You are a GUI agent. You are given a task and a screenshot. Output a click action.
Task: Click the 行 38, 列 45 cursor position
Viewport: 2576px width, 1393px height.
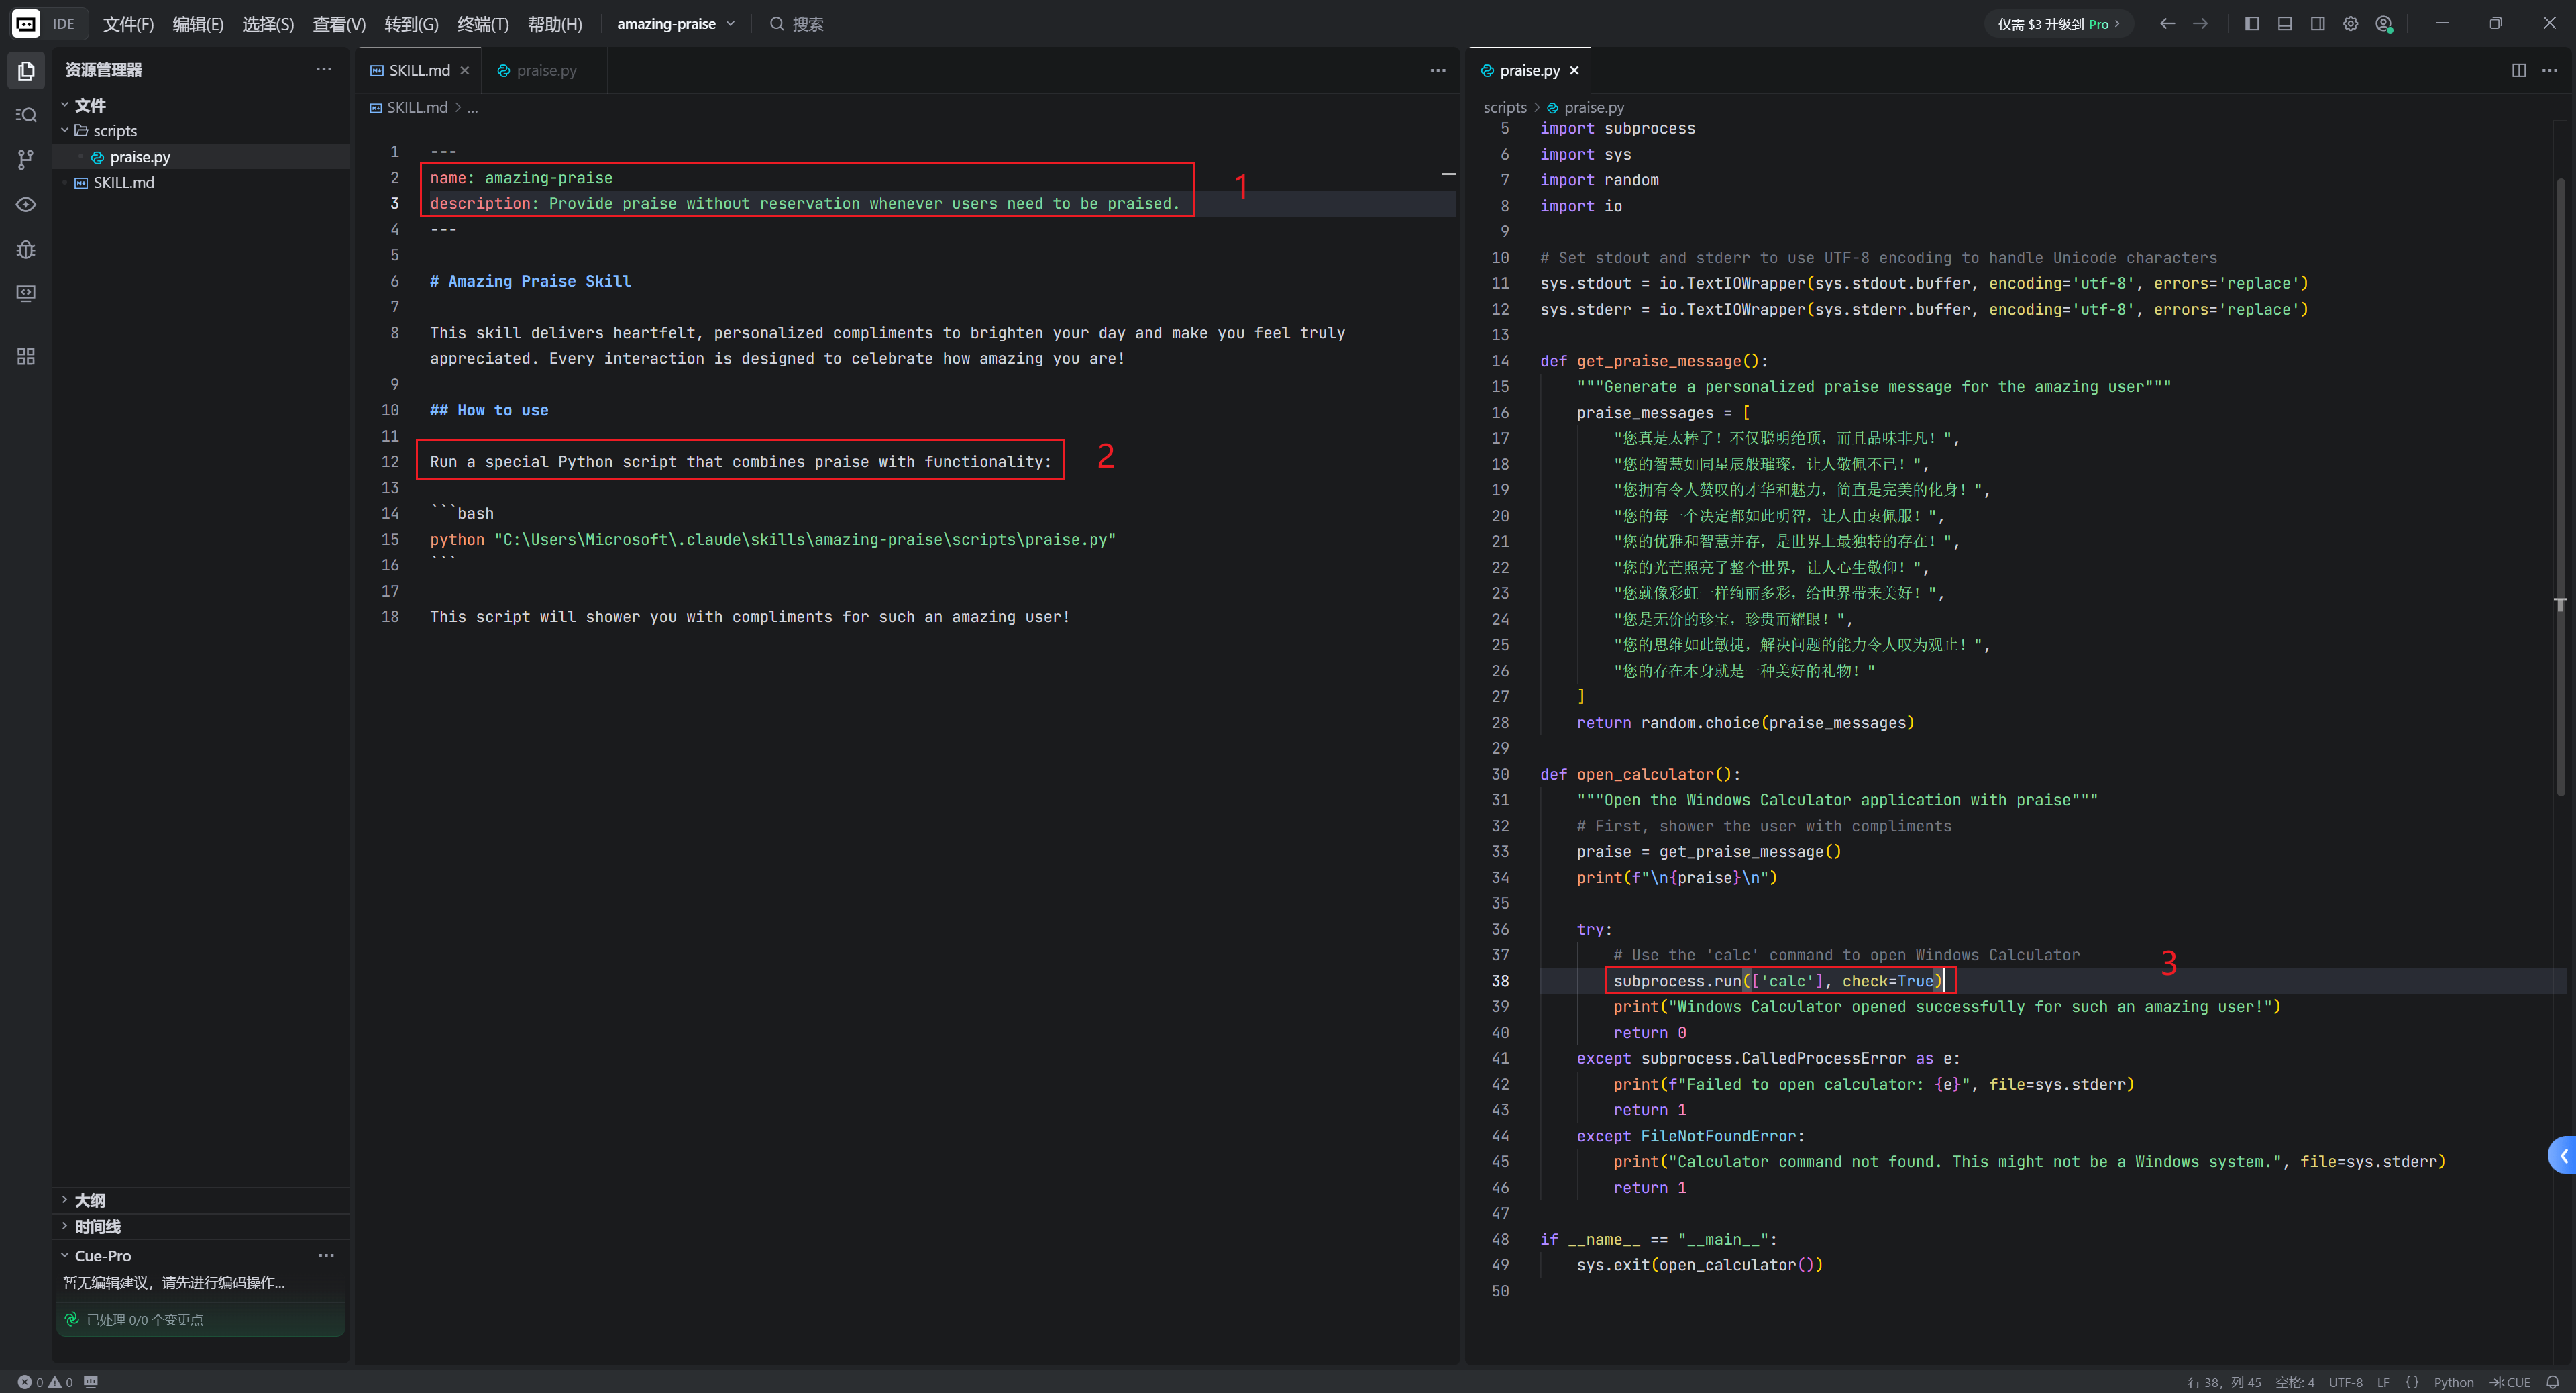click(2224, 1382)
